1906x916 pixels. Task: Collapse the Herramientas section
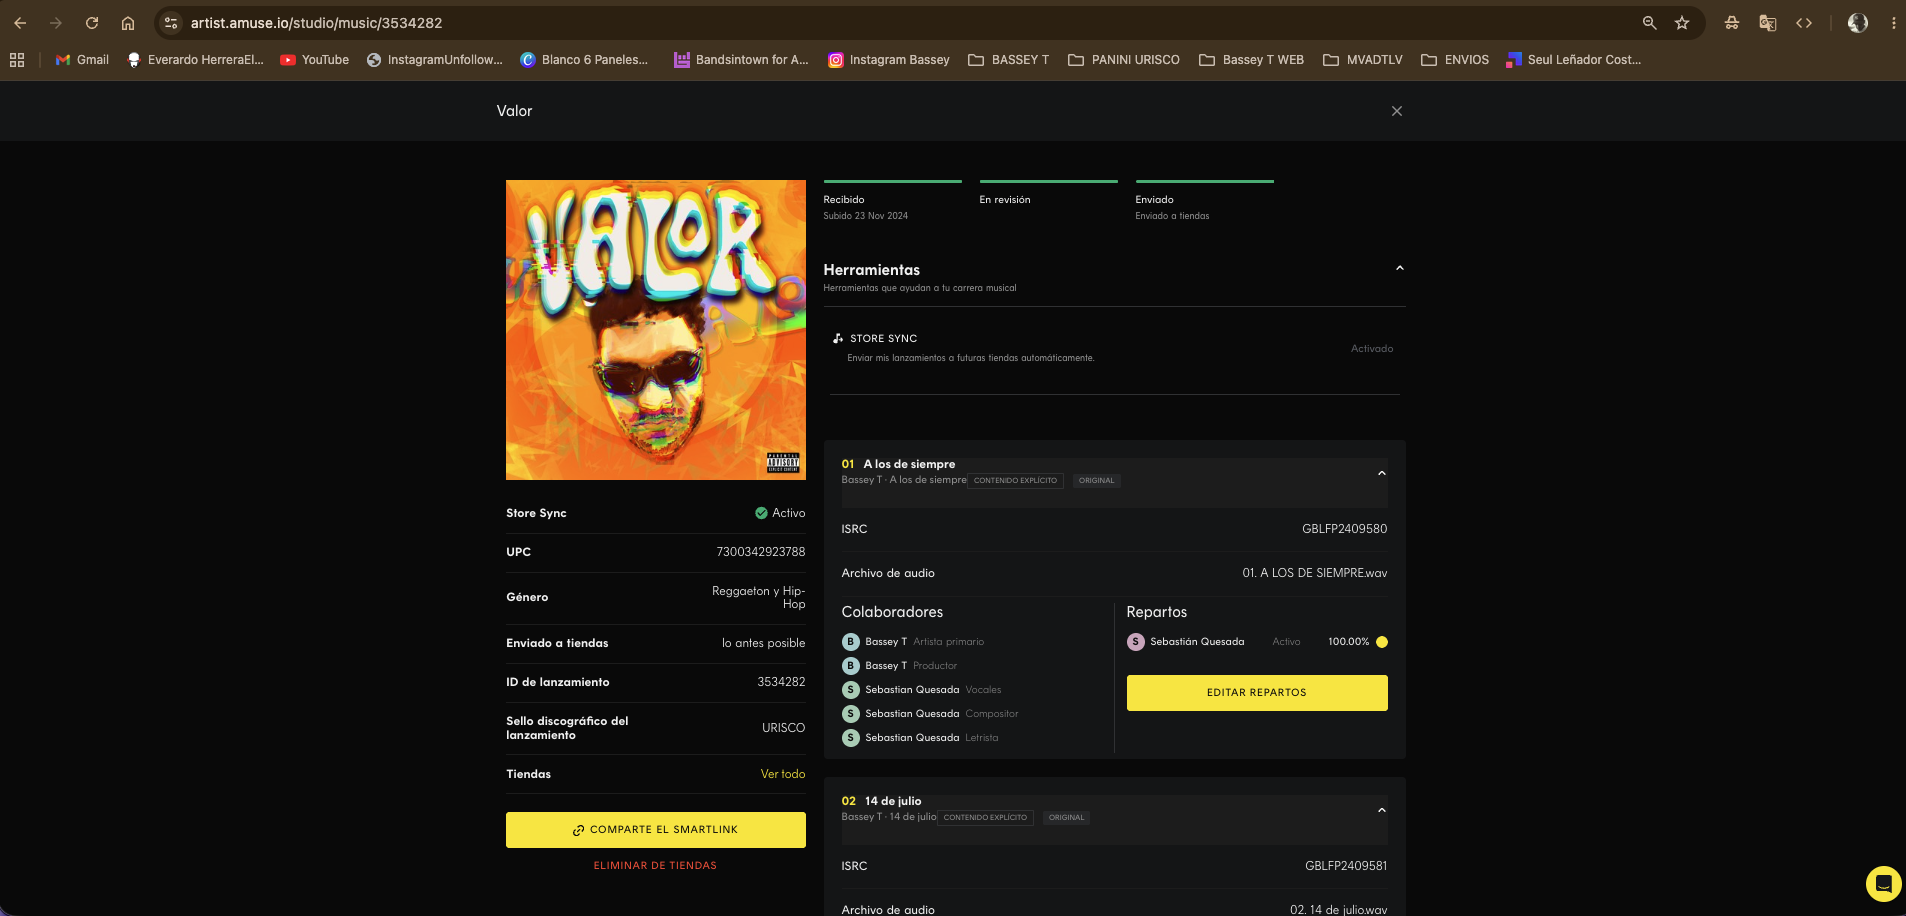point(1400,268)
